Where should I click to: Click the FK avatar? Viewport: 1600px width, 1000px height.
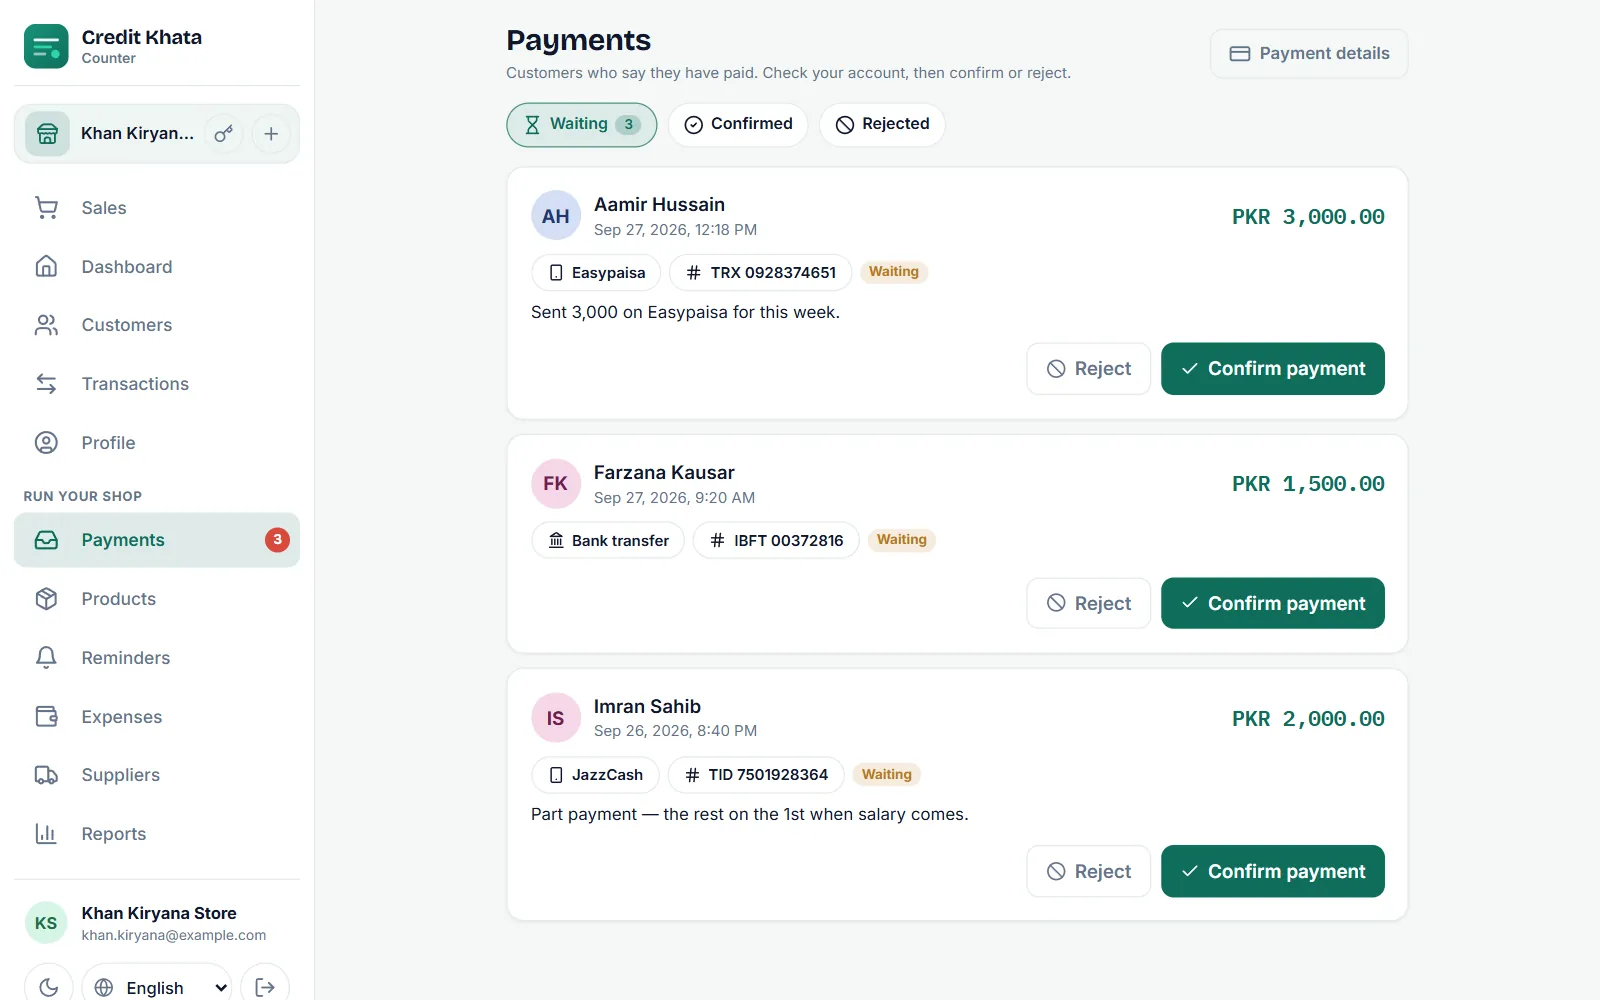point(556,484)
